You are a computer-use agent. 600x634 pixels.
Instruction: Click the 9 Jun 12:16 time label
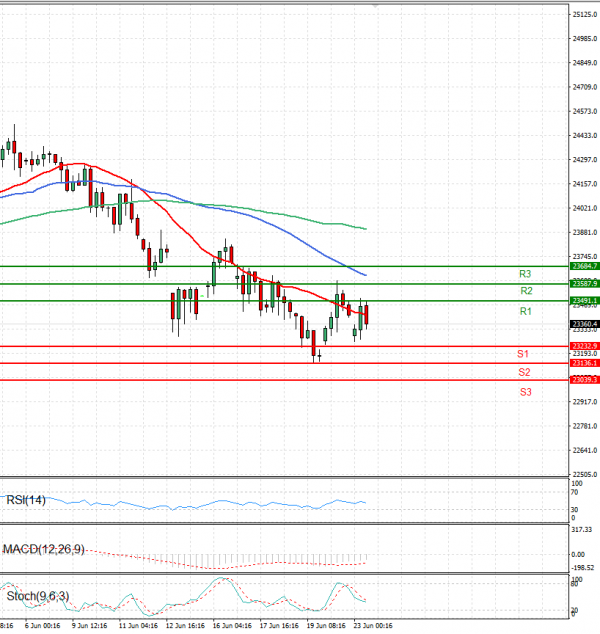(x=89, y=626)
